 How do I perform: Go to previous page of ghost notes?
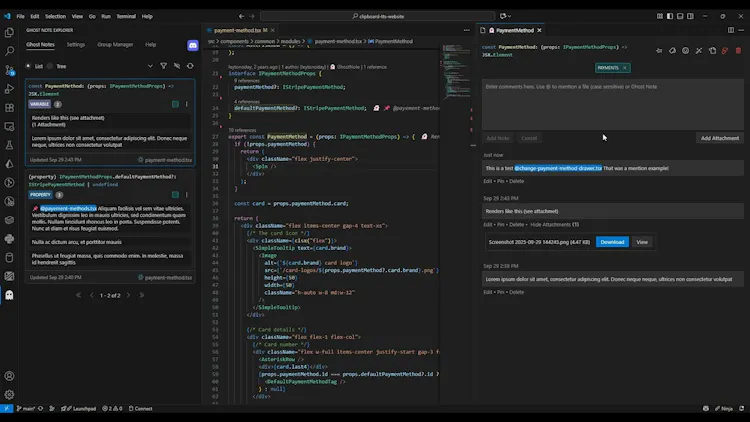tap(92, 295)
